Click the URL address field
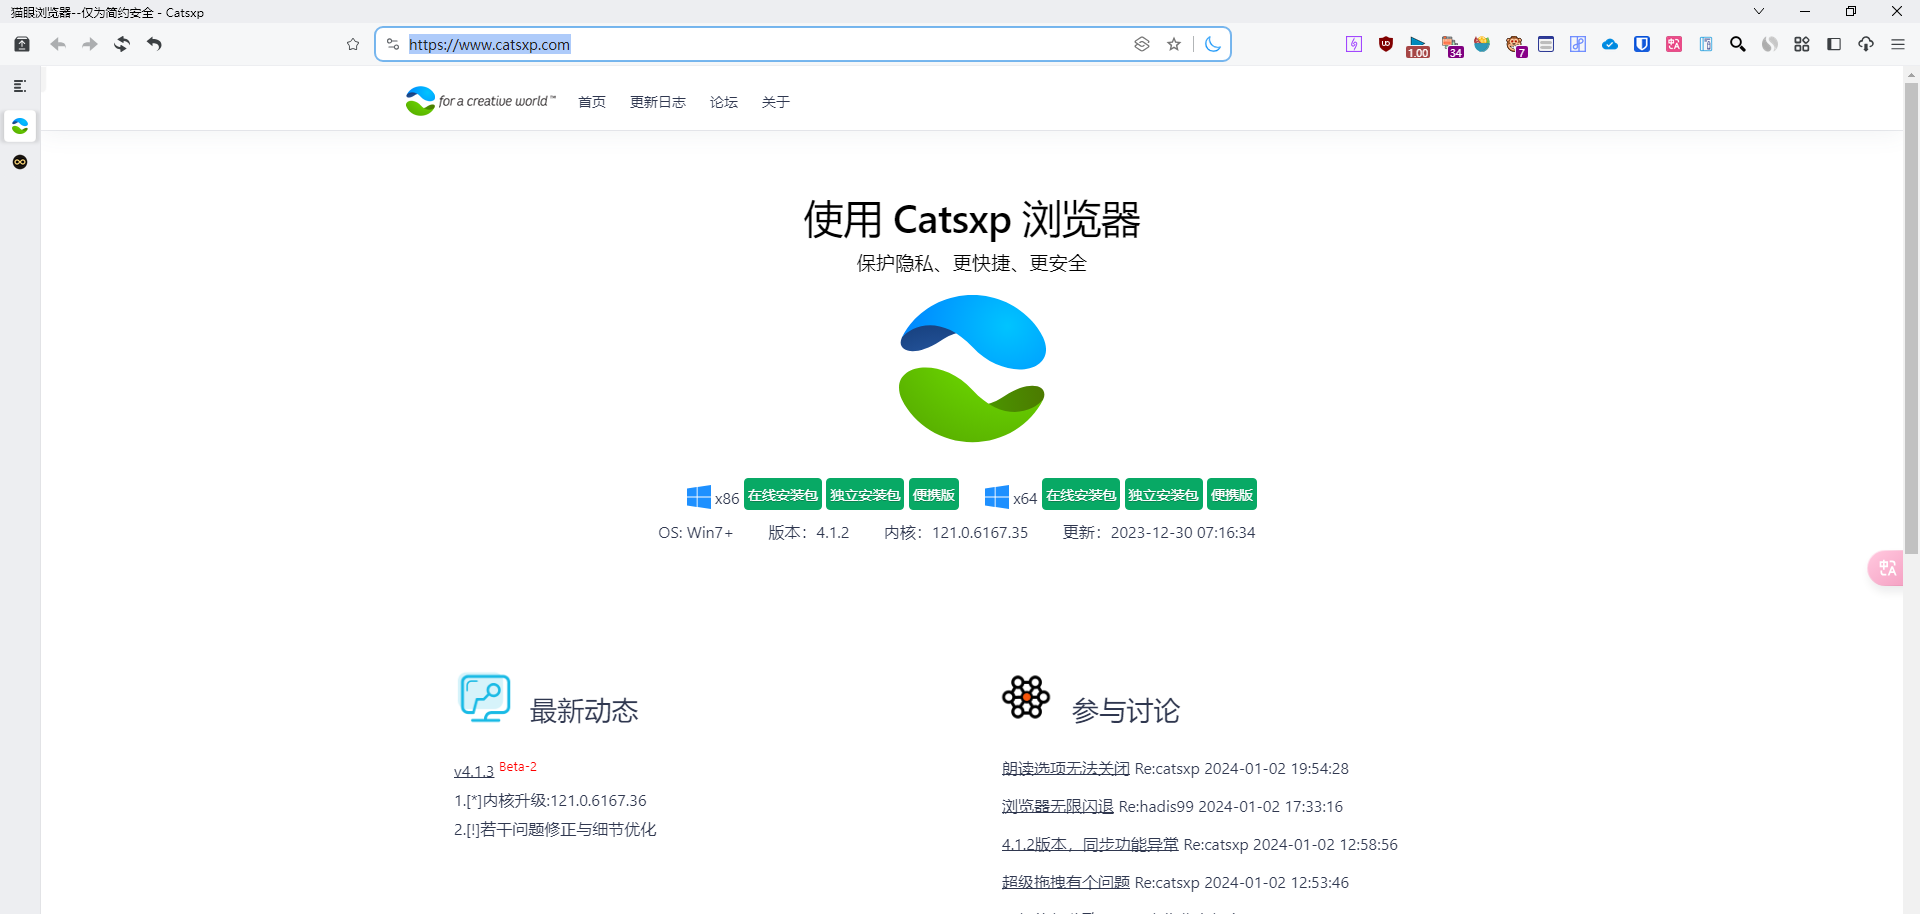This screenshot has height=914, width=1920. (765, 44)
